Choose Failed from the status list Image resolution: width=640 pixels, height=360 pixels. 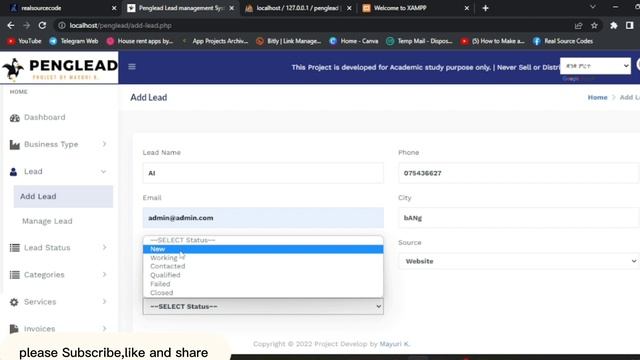[263, 284]
